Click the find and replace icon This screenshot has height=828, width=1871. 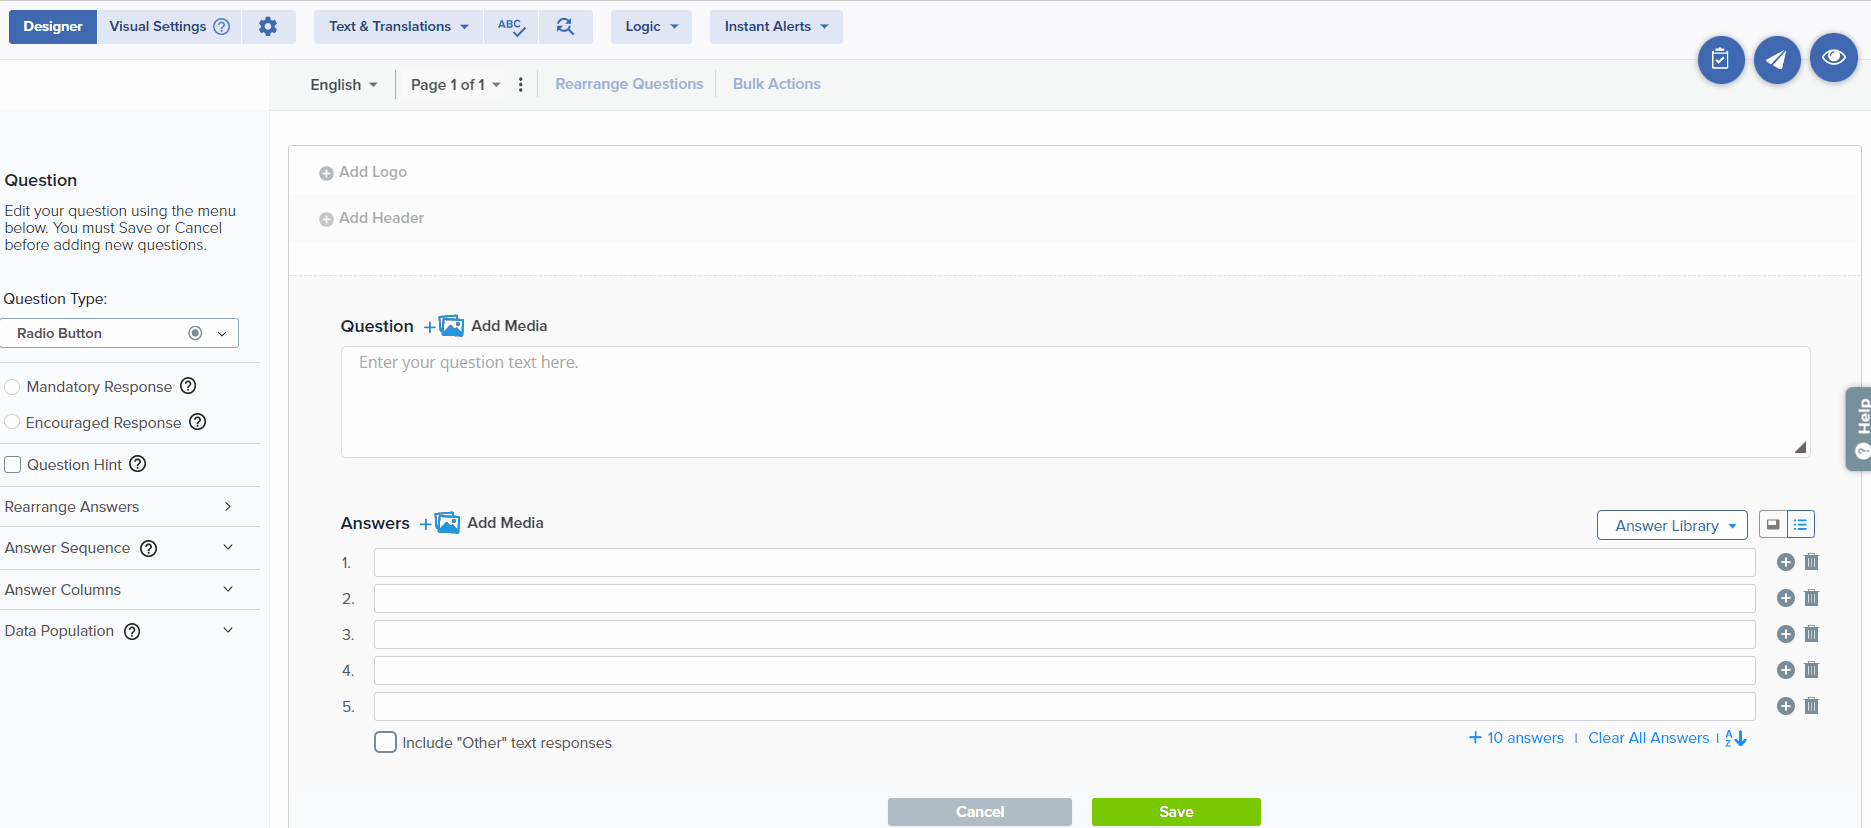coord(565,27)
